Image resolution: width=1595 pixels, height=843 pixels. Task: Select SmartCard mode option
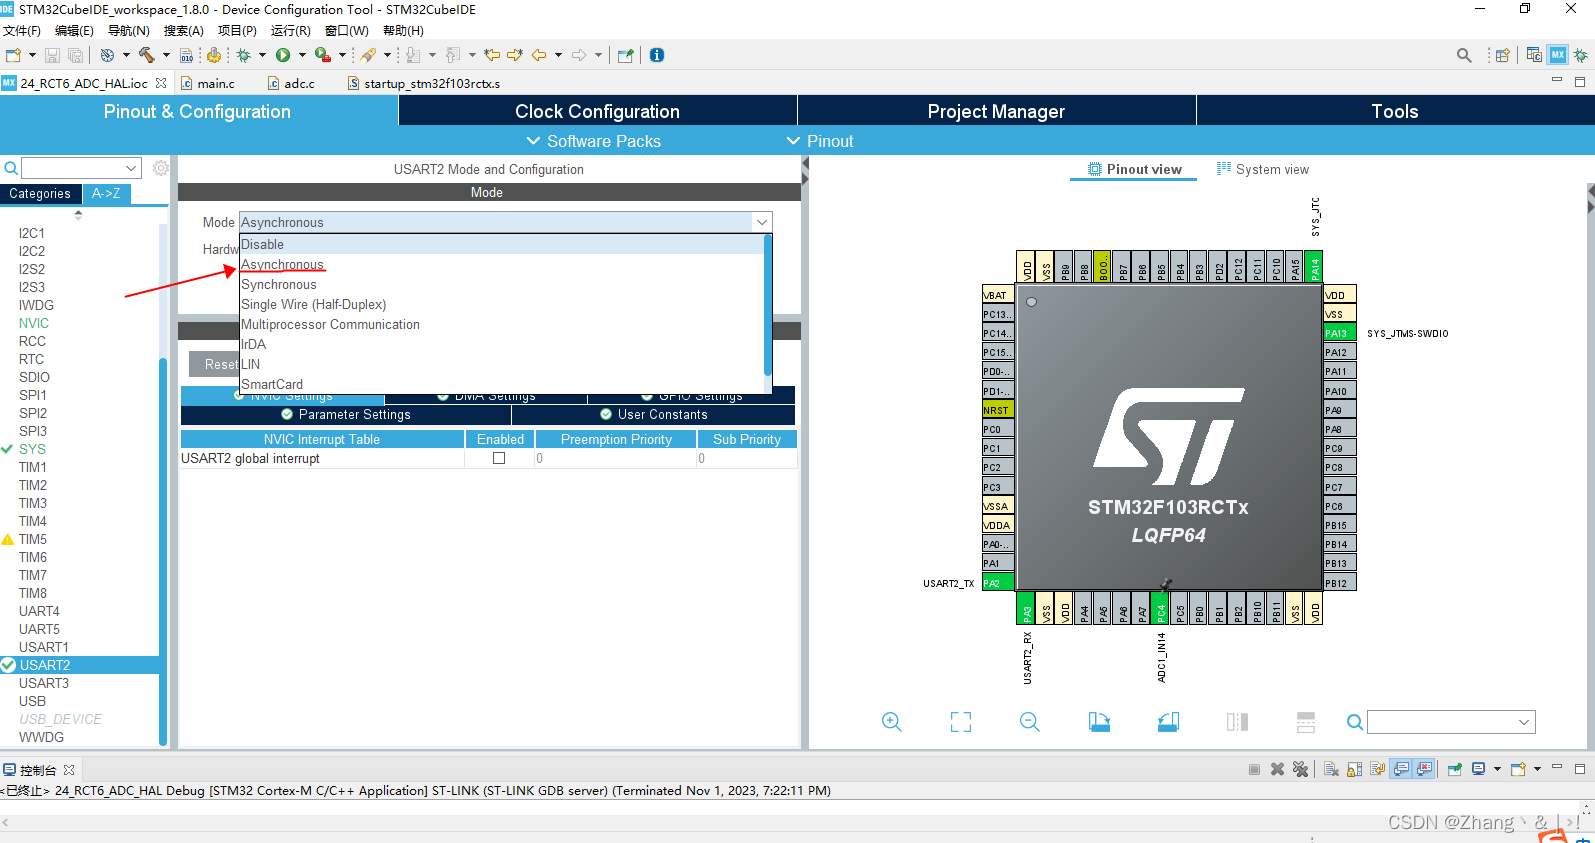click(502, 384)
